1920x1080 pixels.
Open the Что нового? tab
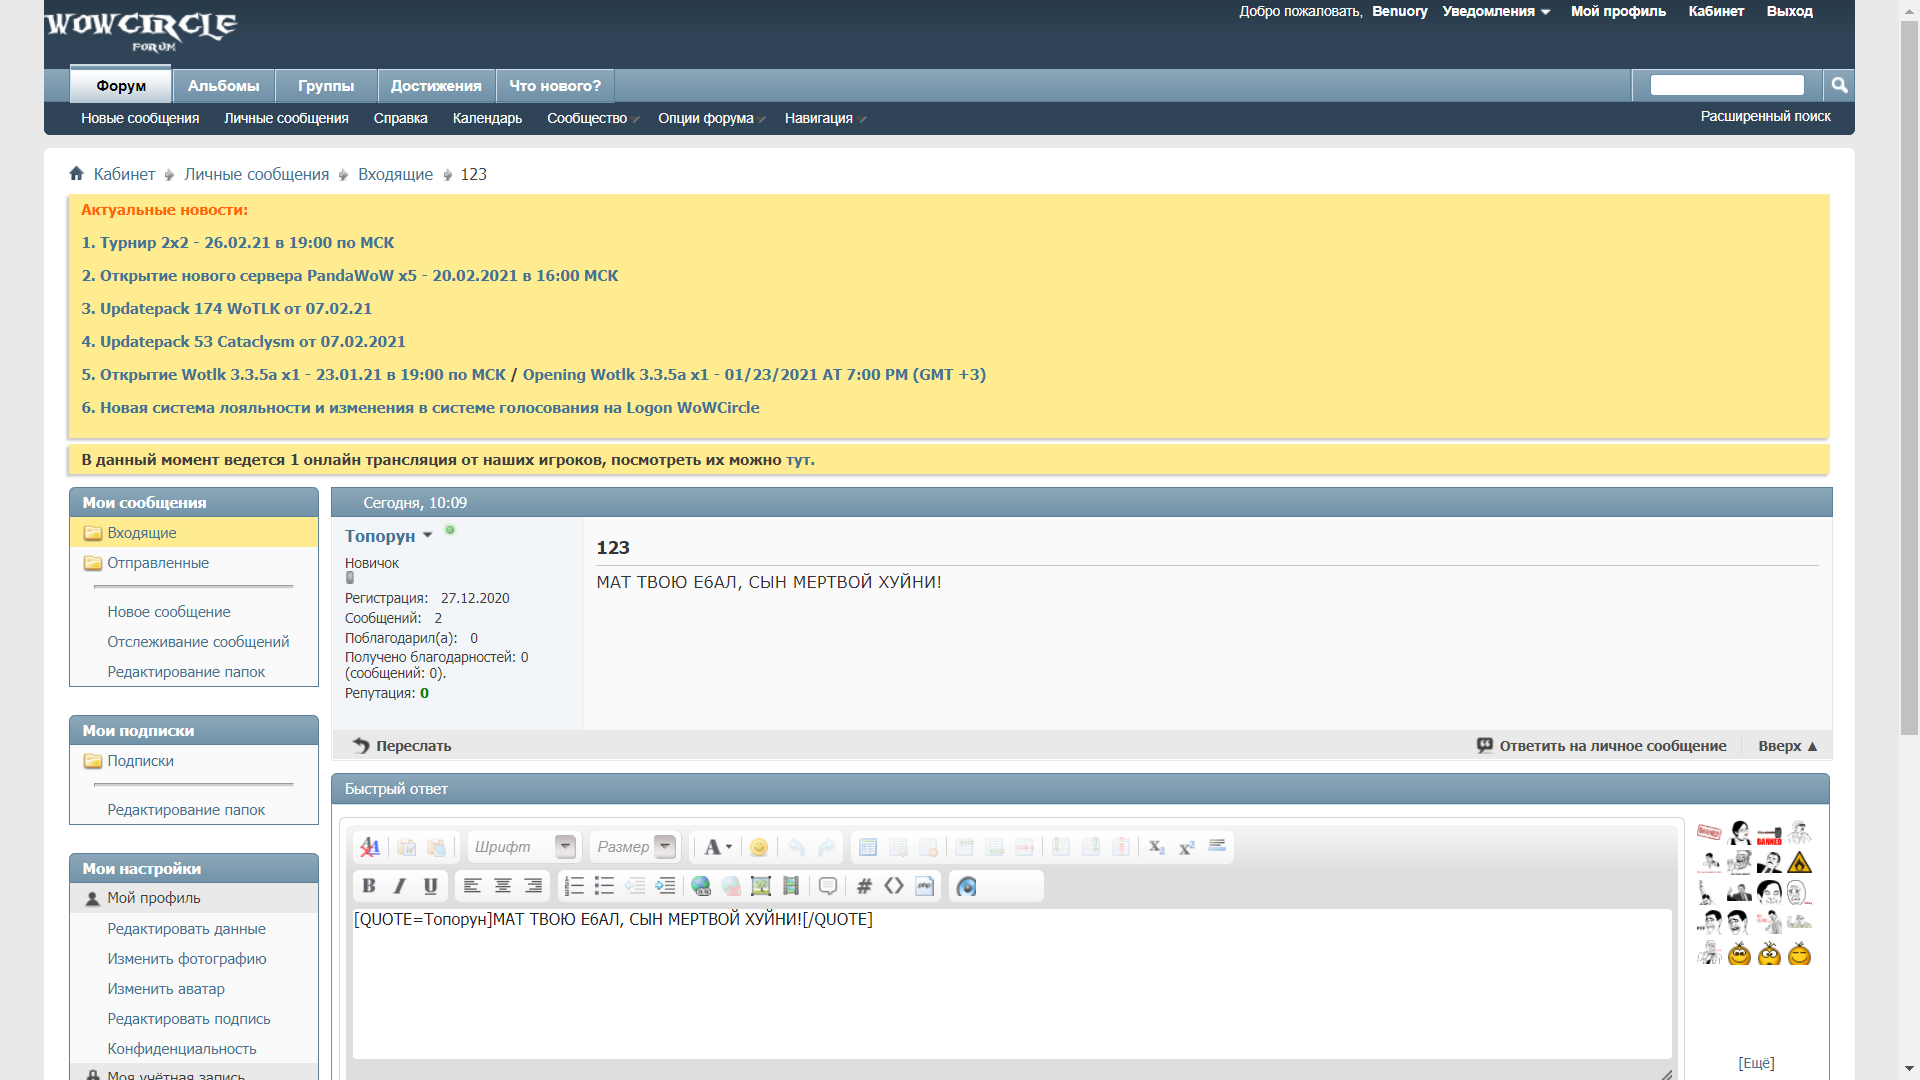[x=555, y=86]
